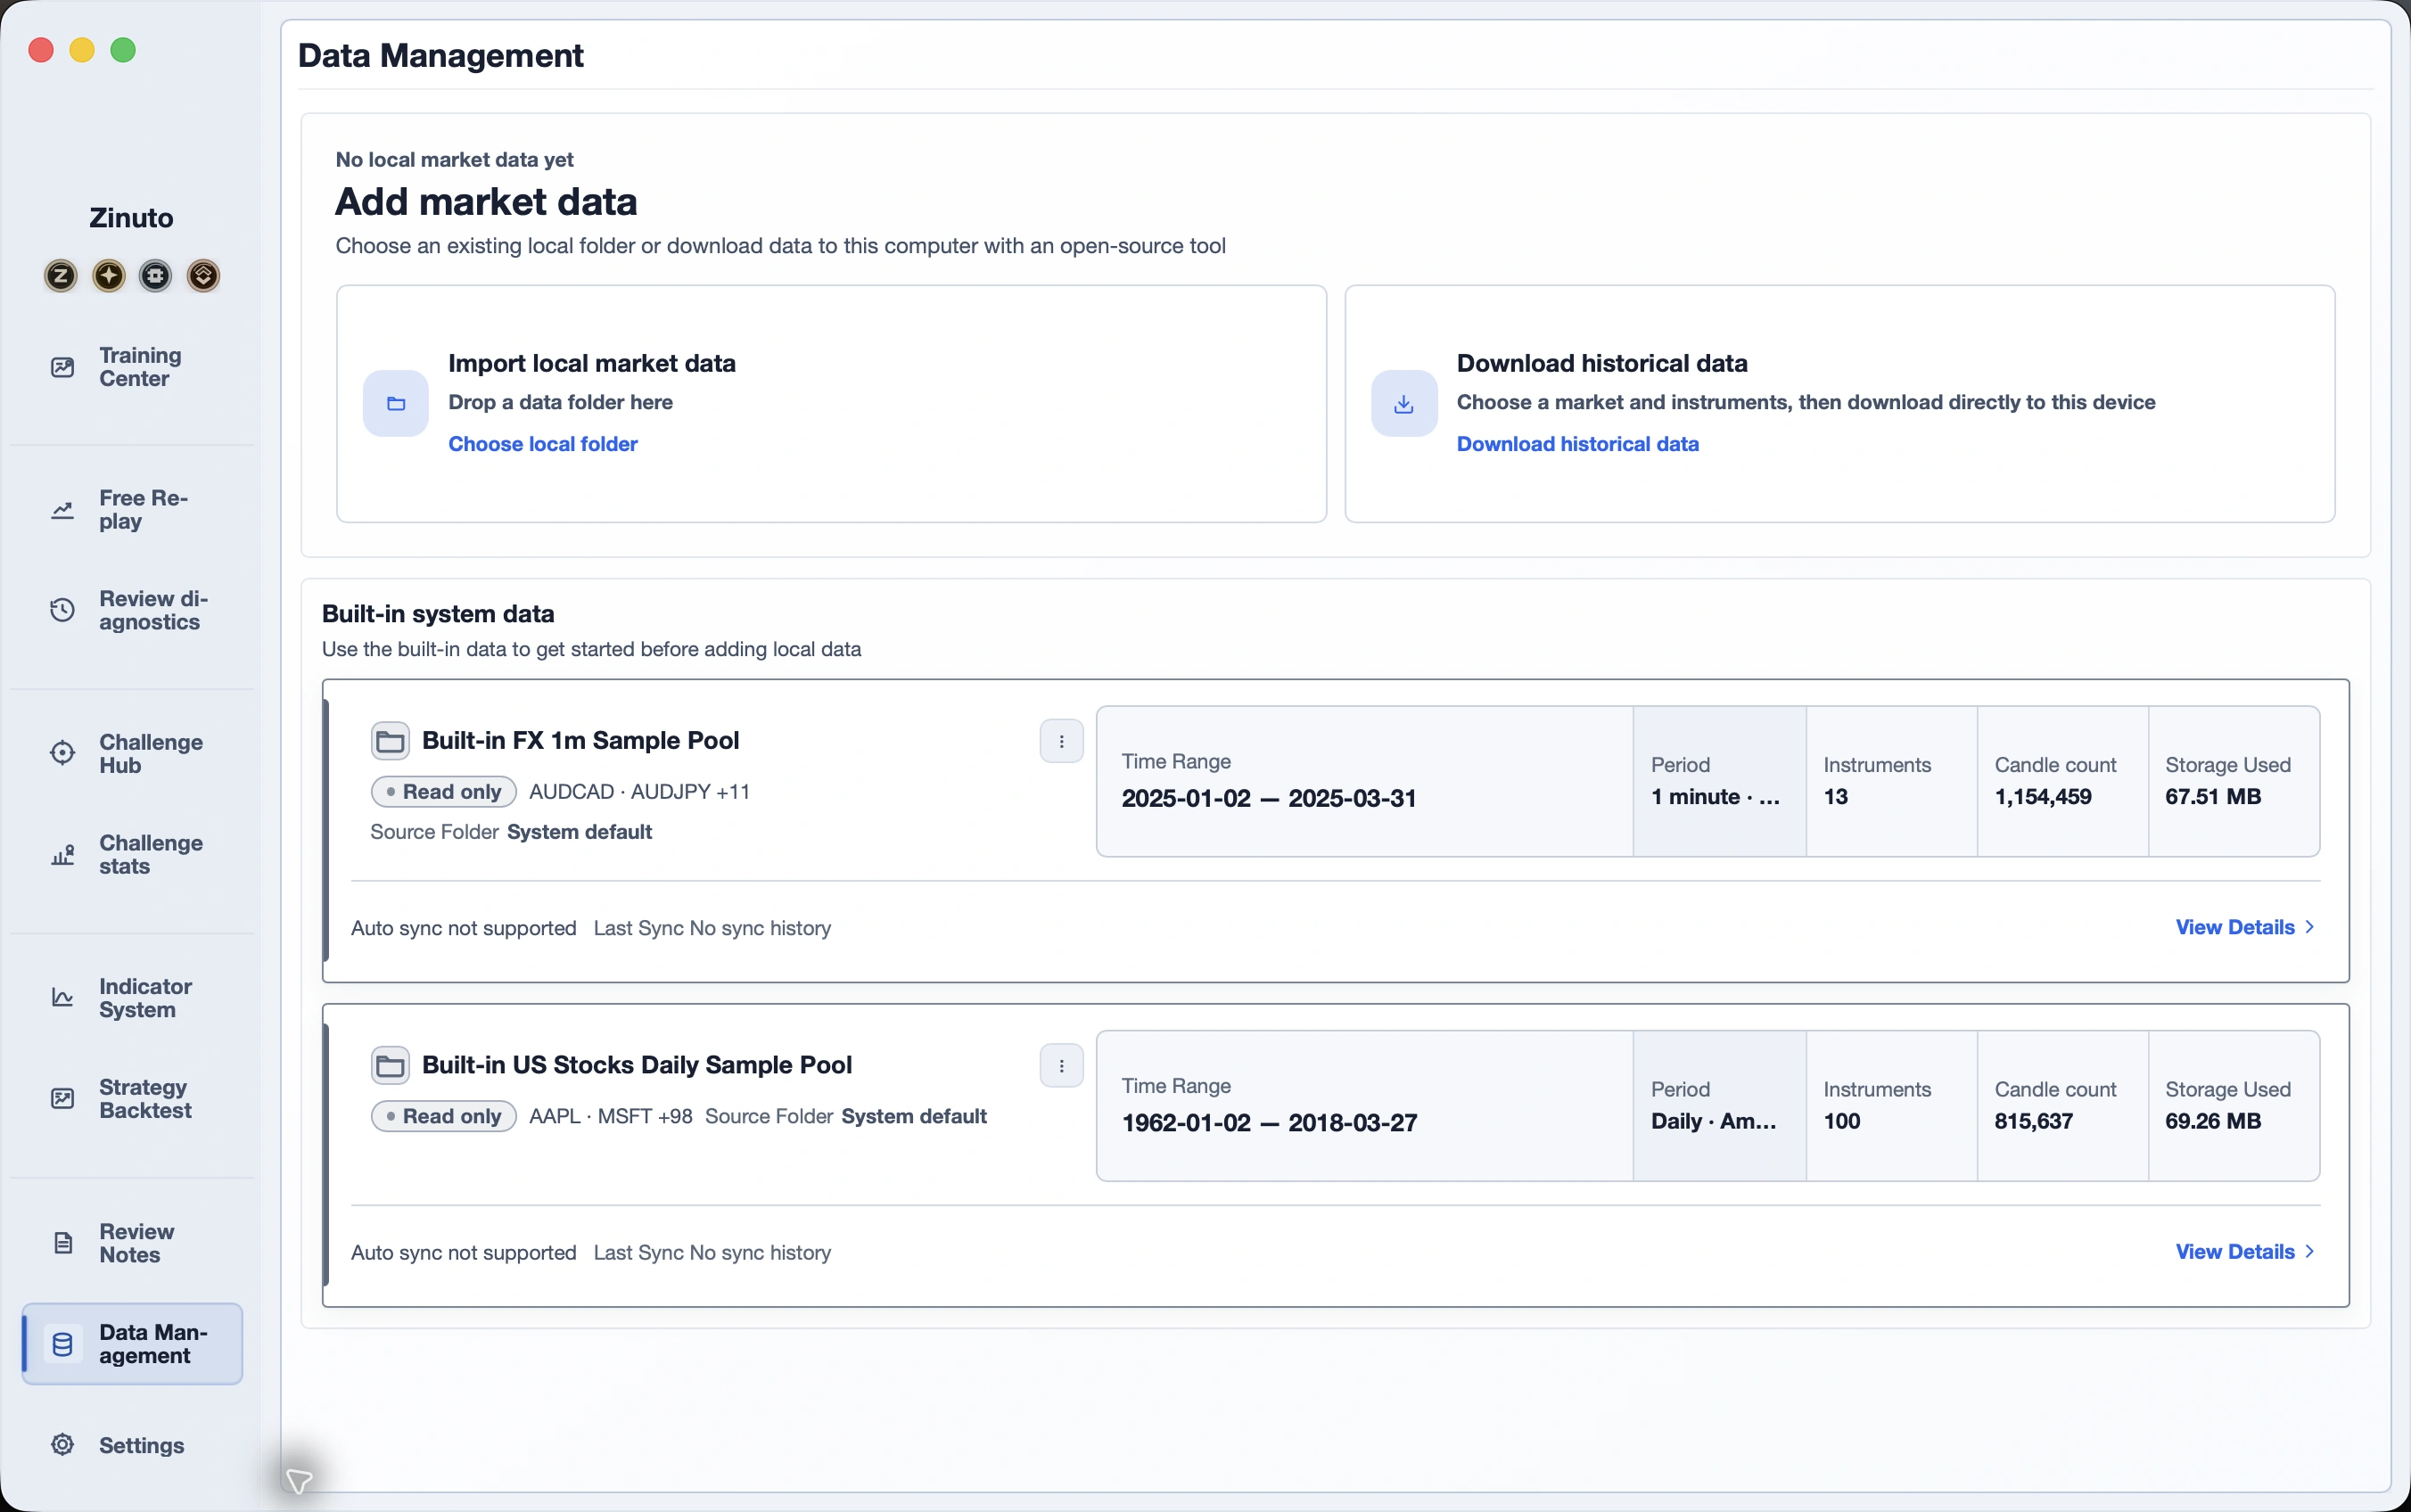The width and height of the screenshot is (2411, 1512).
Task: Show Challenge stats from the sidebar
Action: pyautogui.click(x=132, y=854)
